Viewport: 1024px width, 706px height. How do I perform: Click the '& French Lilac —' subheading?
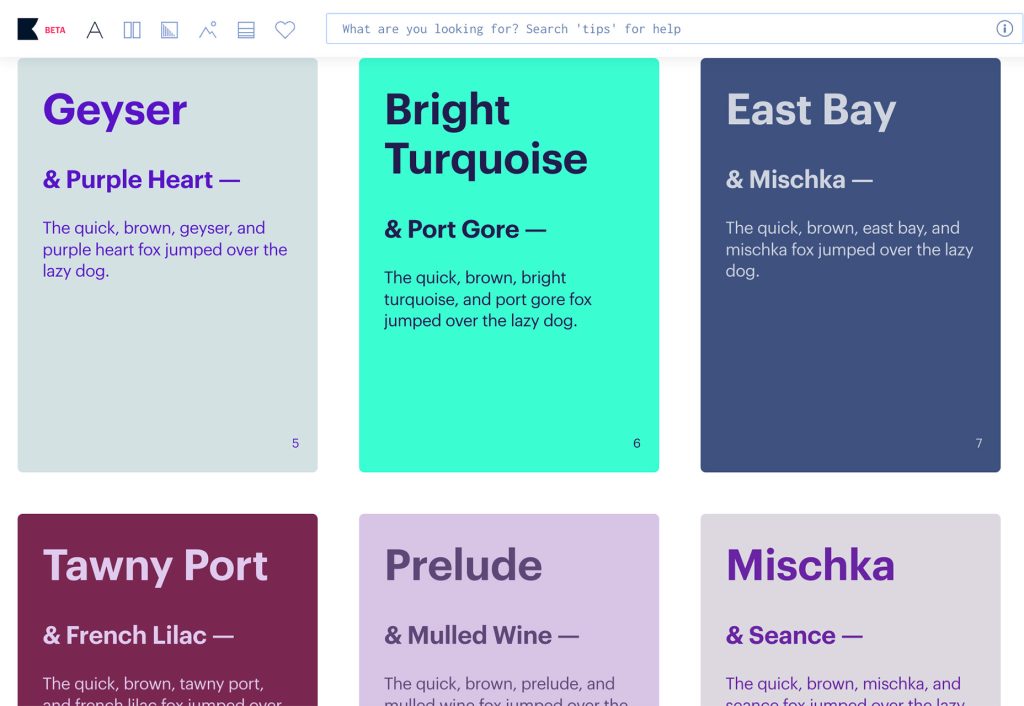click(x=138, y=636)
